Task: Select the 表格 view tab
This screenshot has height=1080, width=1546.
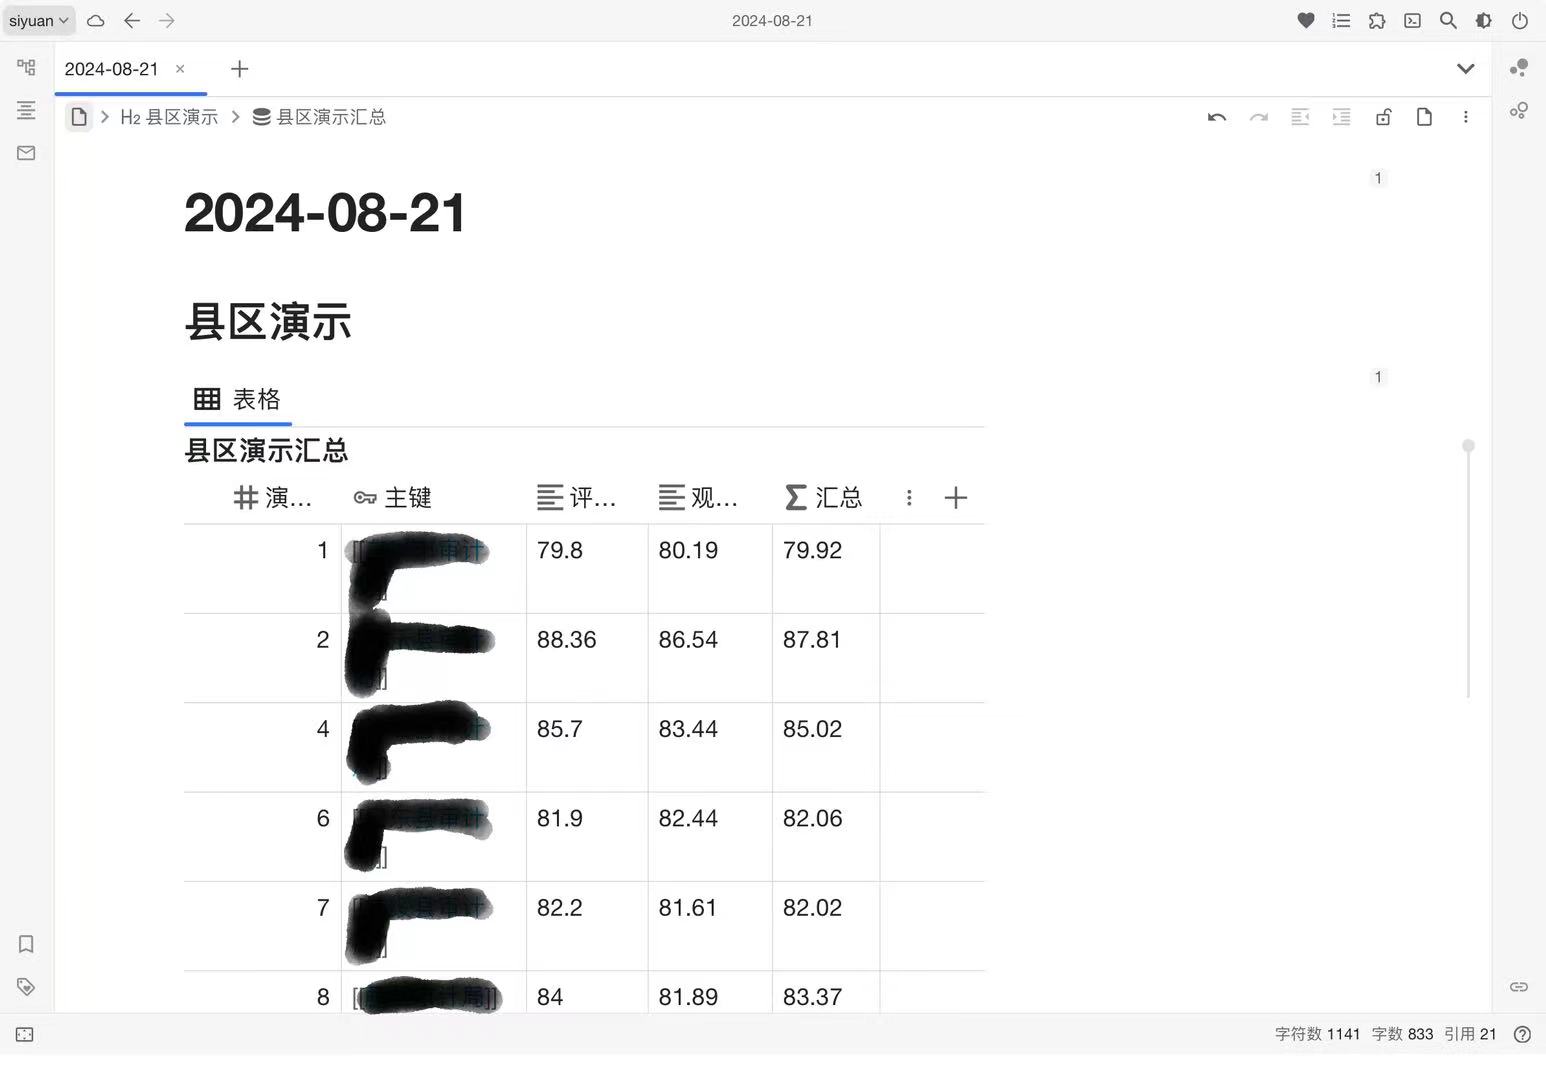Action: pos(237,399)
